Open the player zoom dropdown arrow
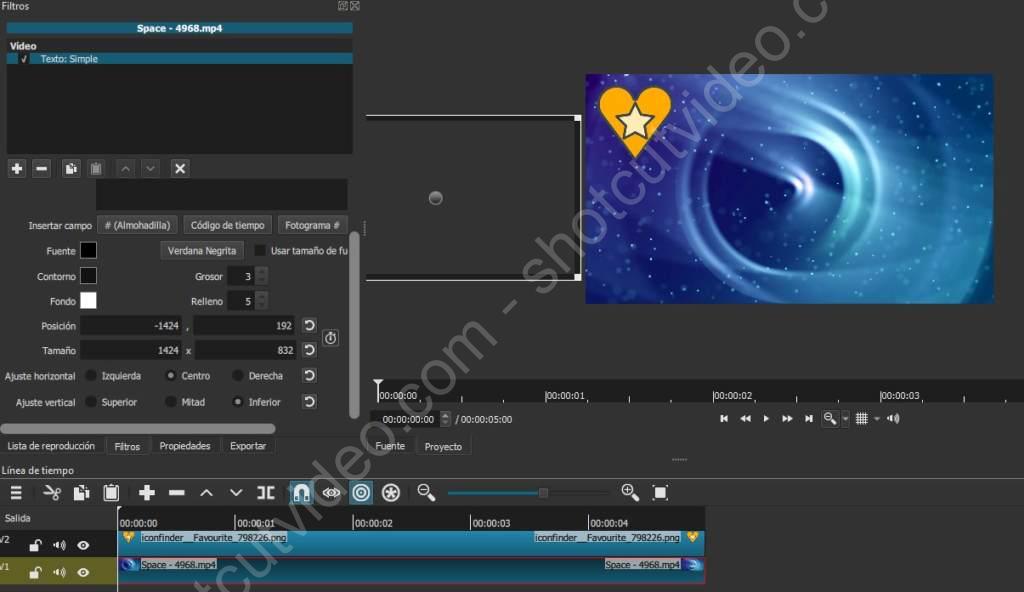The width and height of the screenshot is (1024, 592). 845,419
